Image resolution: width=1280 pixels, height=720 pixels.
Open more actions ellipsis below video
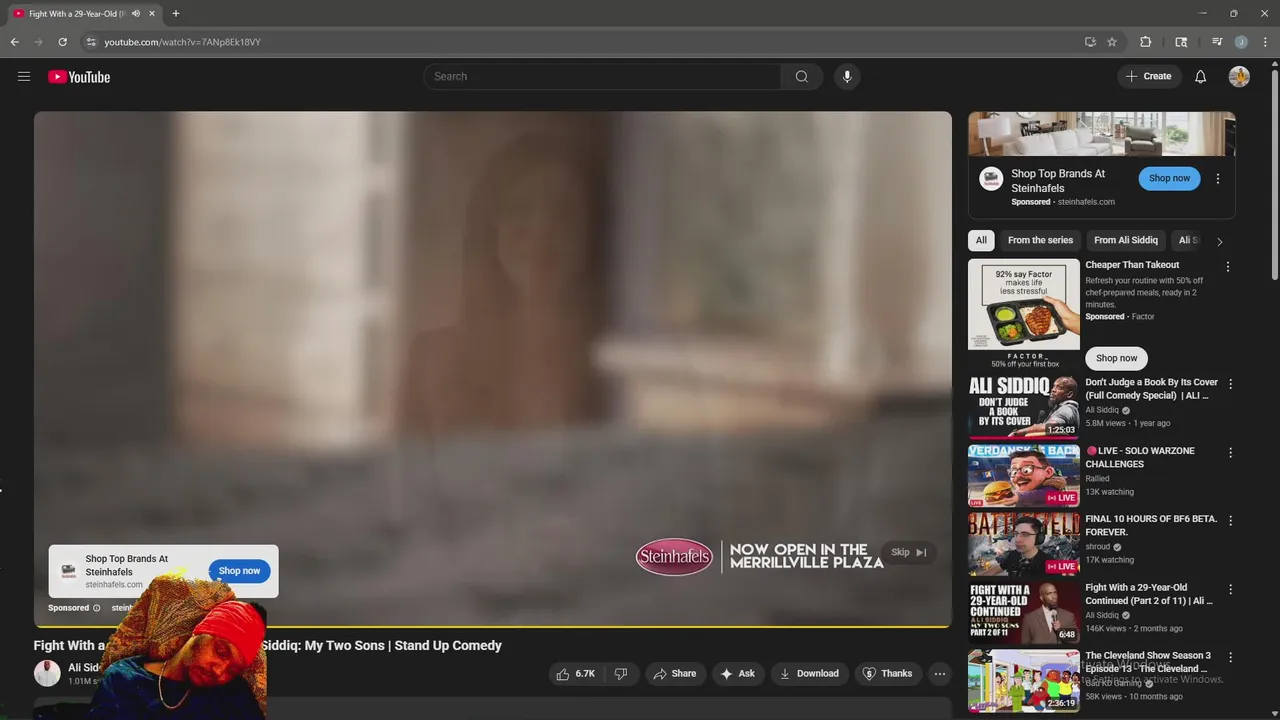(939, 674)
